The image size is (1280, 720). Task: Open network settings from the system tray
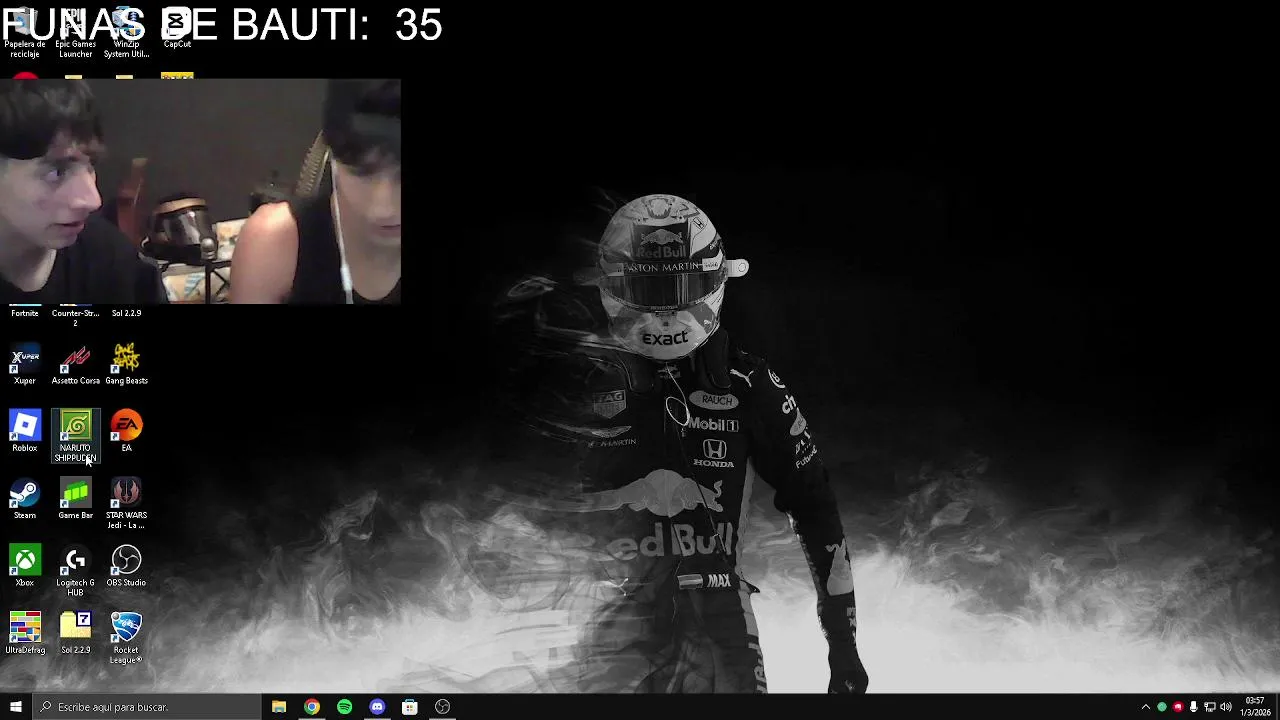tap(1210, 707)
